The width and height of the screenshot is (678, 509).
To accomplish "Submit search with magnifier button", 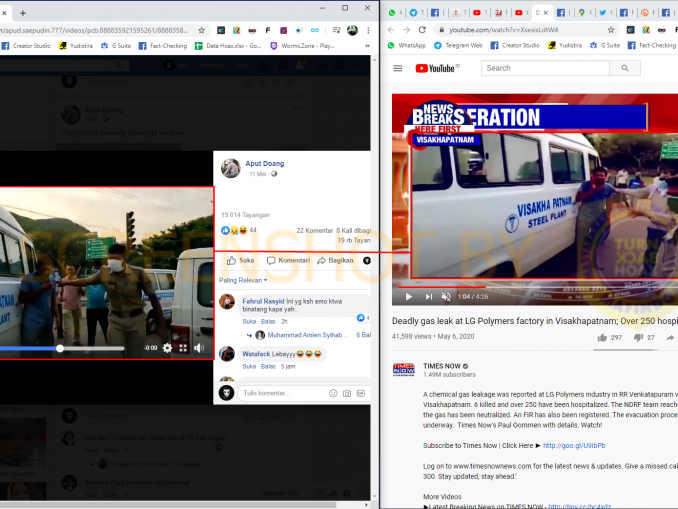I will [x=625, y=68].
